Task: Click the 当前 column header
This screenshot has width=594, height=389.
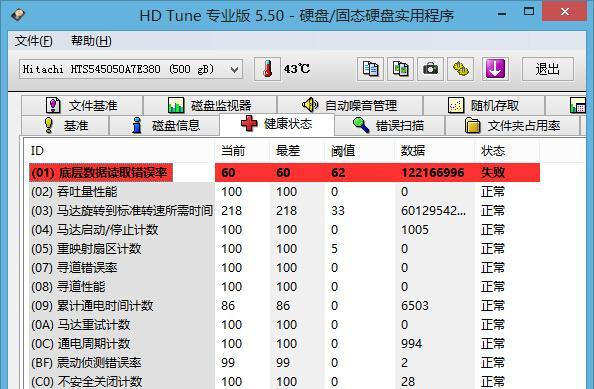Action: tap(242, 151)
